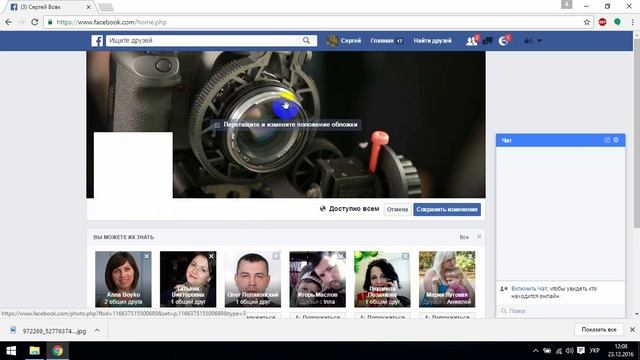Open chat settings gear in Чат header
The image size is (640, 360).
(x=616, y=140)
